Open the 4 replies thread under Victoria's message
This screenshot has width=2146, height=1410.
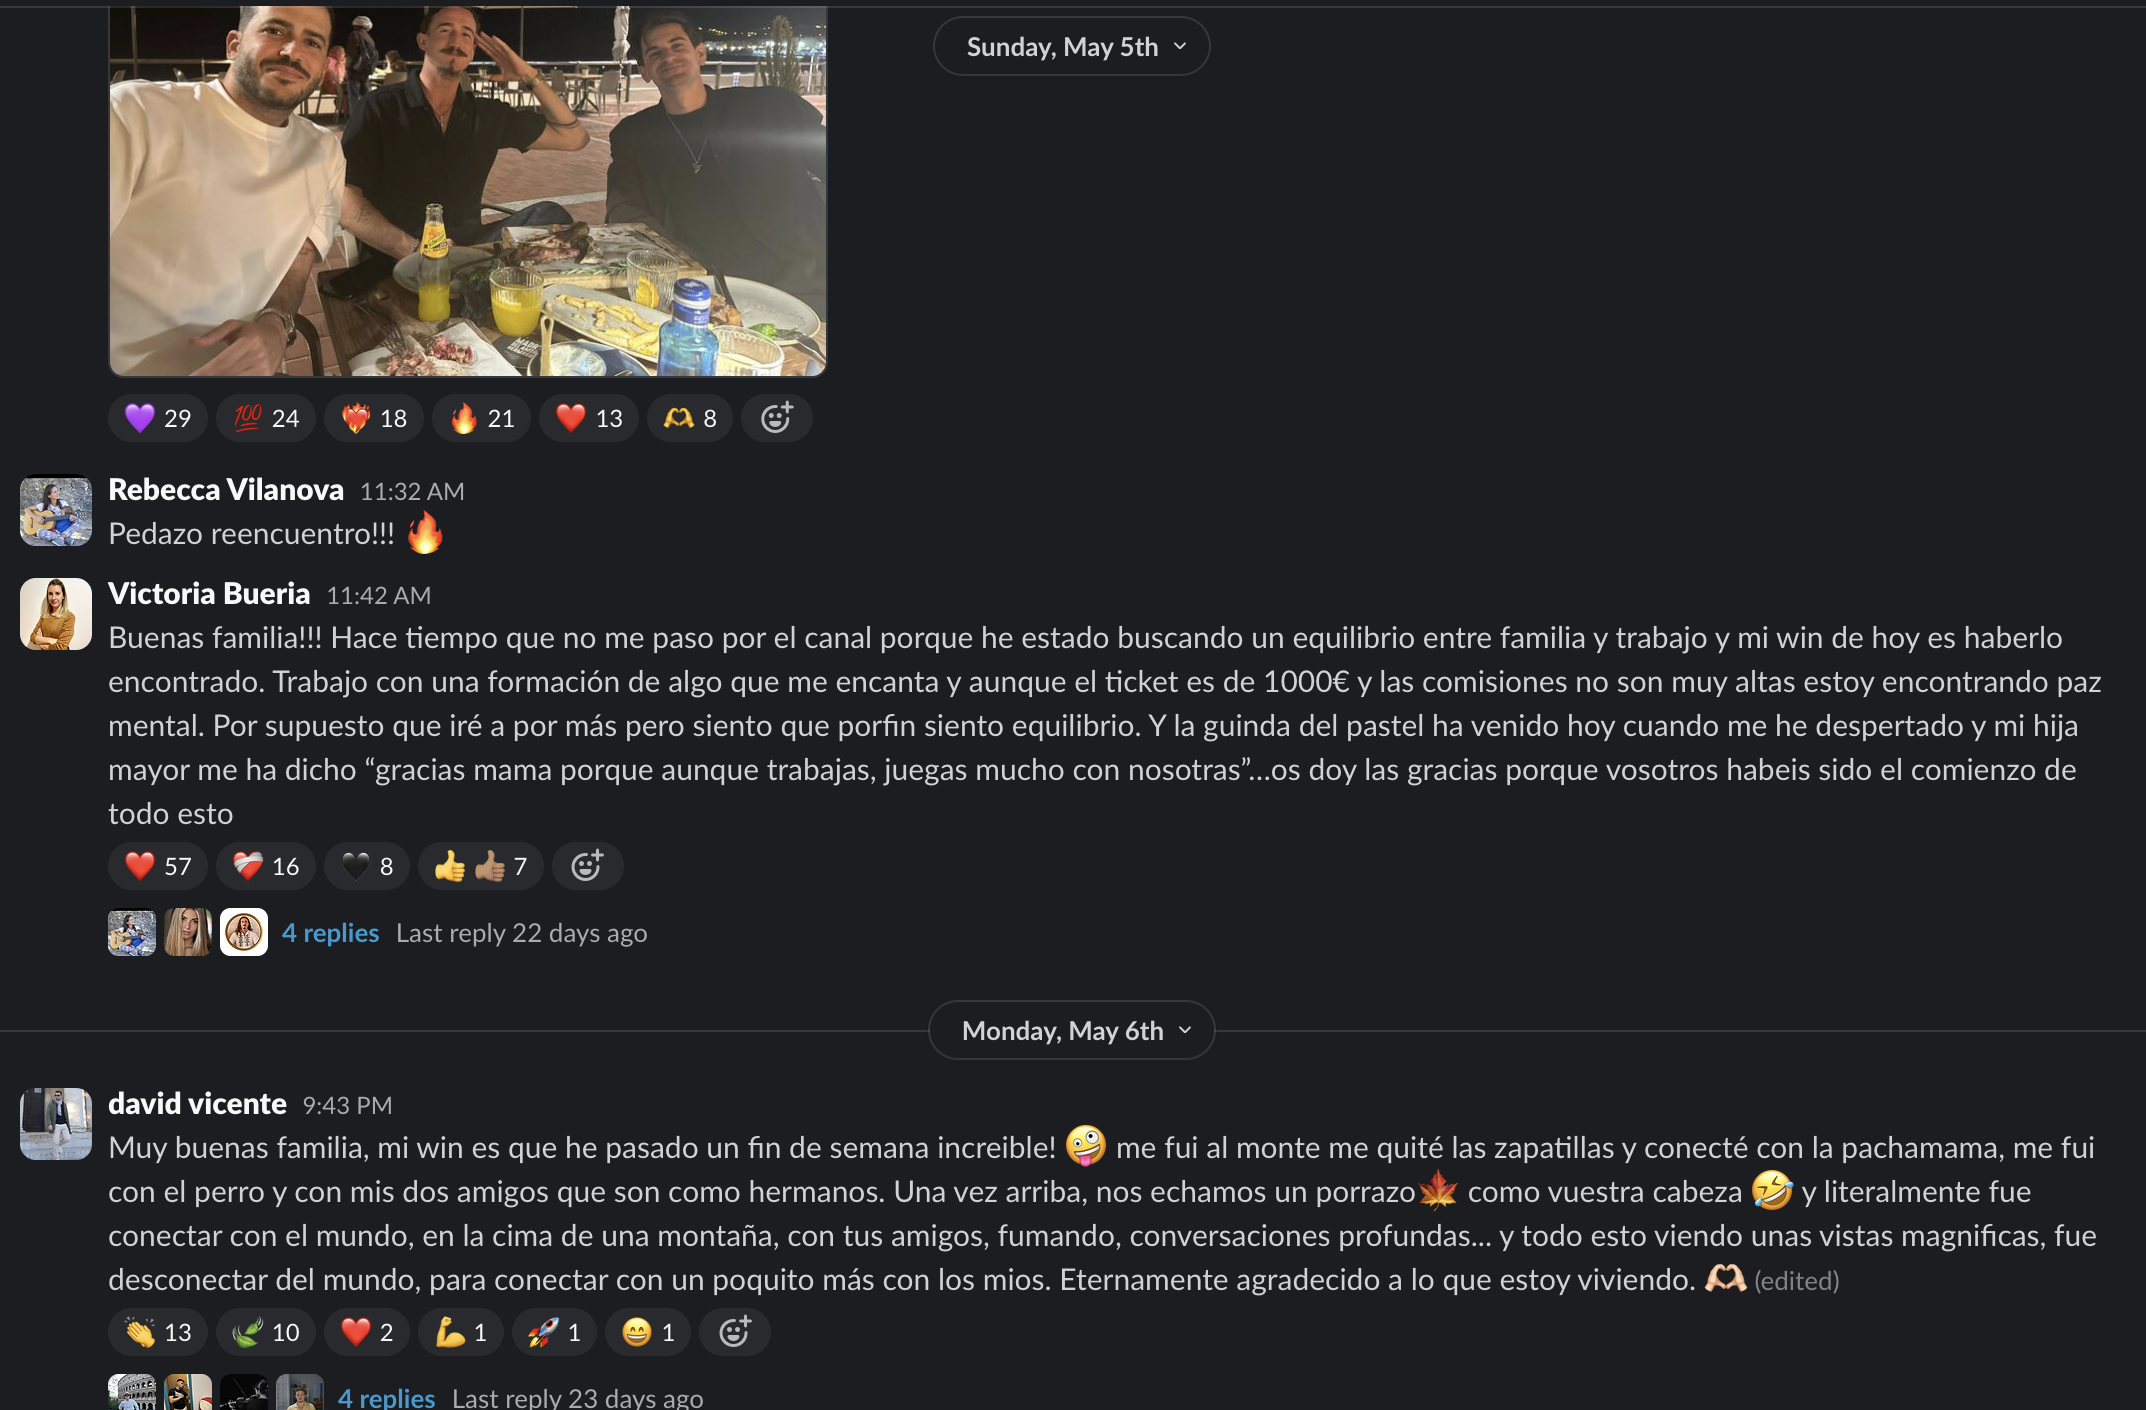click(x=330, y=933)
